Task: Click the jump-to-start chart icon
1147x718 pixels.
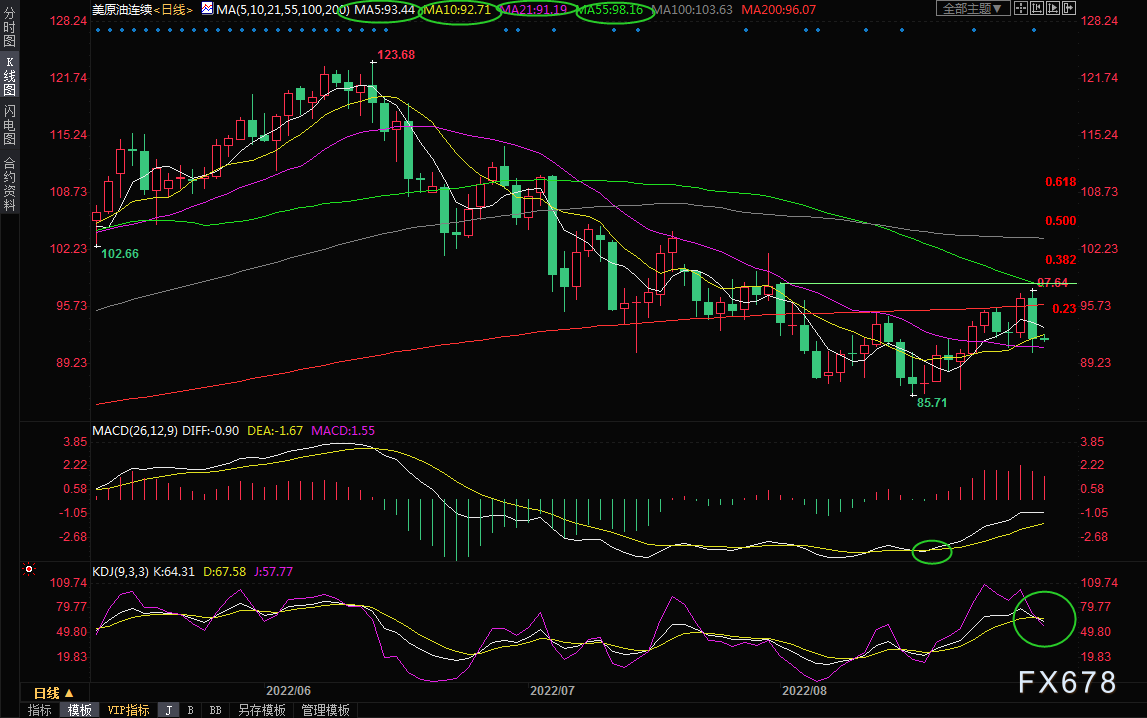Action: [x=1037, y=8]
